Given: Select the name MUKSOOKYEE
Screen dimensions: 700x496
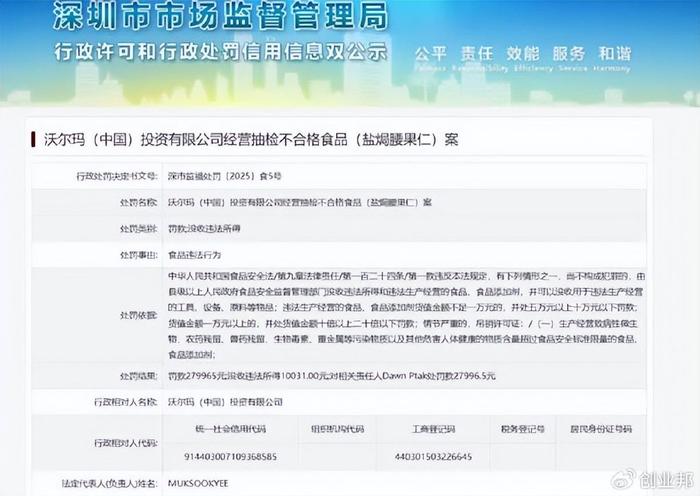Looking at the screenshot, I should pyautogui.click(x=198, y=483).
